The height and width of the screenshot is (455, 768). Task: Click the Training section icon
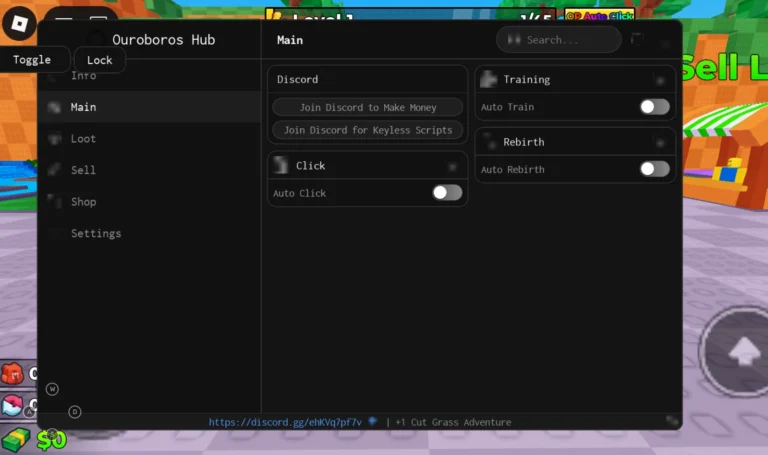488,79
